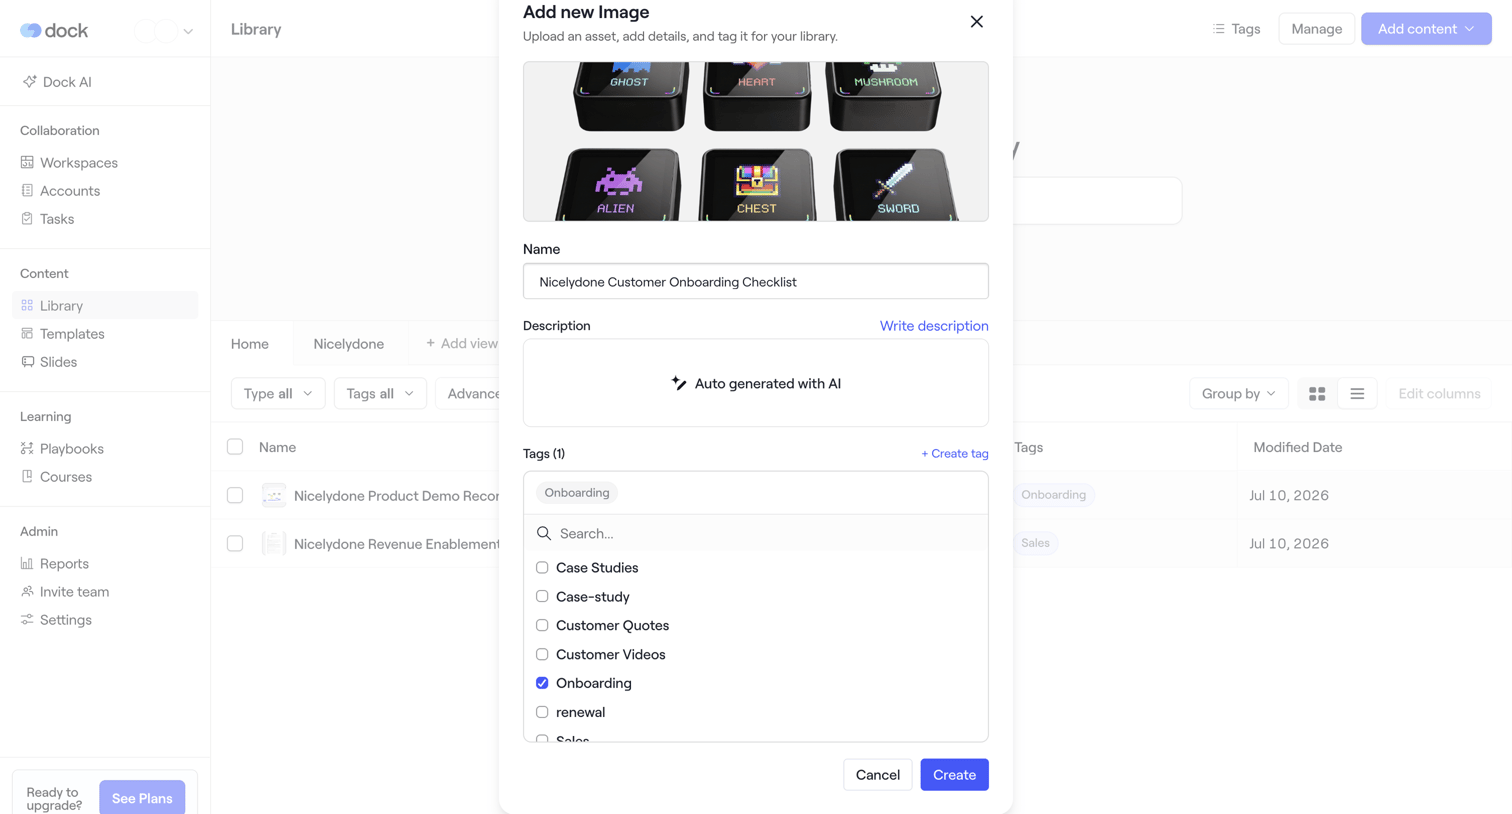The width and height of the screenshot is (1512, 814).
Task: Toggle the select-all checkbox in table header
Action: pyautogui.click(x=235, y=447)
